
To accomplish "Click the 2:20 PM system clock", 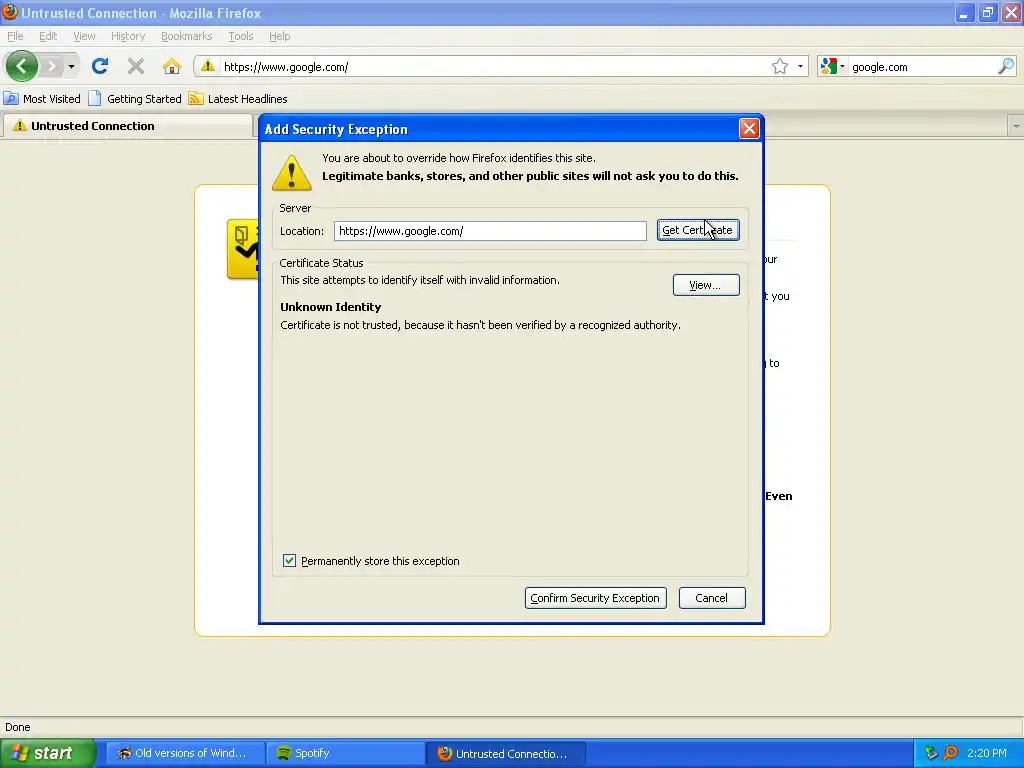I will coord(987,753).
